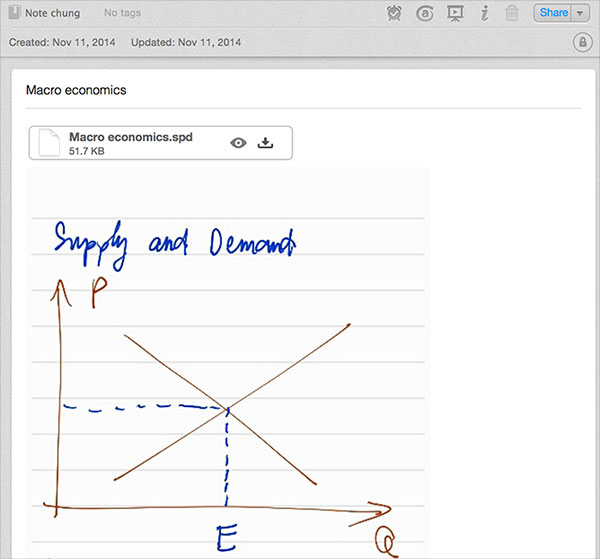
Task: Click the Share button
Action: click(552, 13)
